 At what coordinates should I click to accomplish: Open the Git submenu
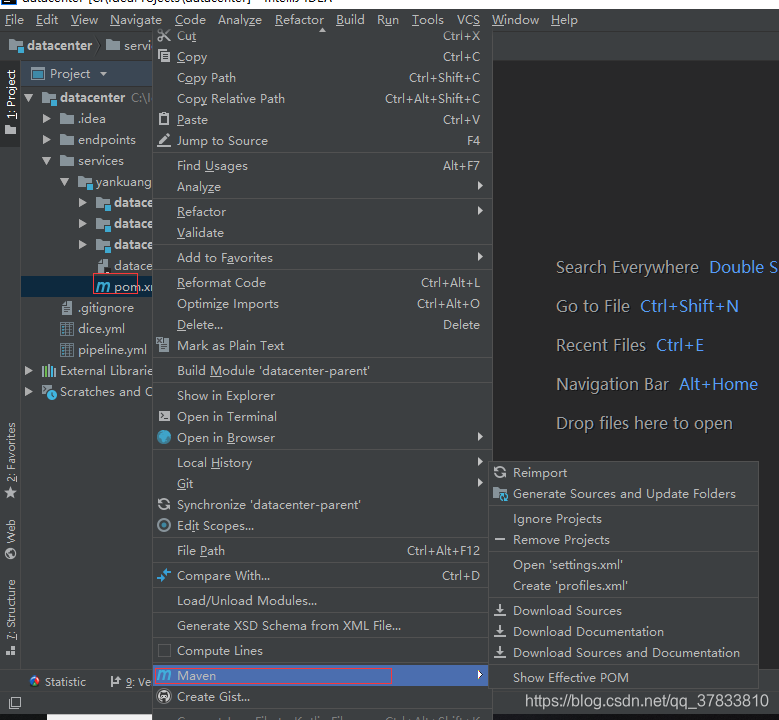[322, 483]
